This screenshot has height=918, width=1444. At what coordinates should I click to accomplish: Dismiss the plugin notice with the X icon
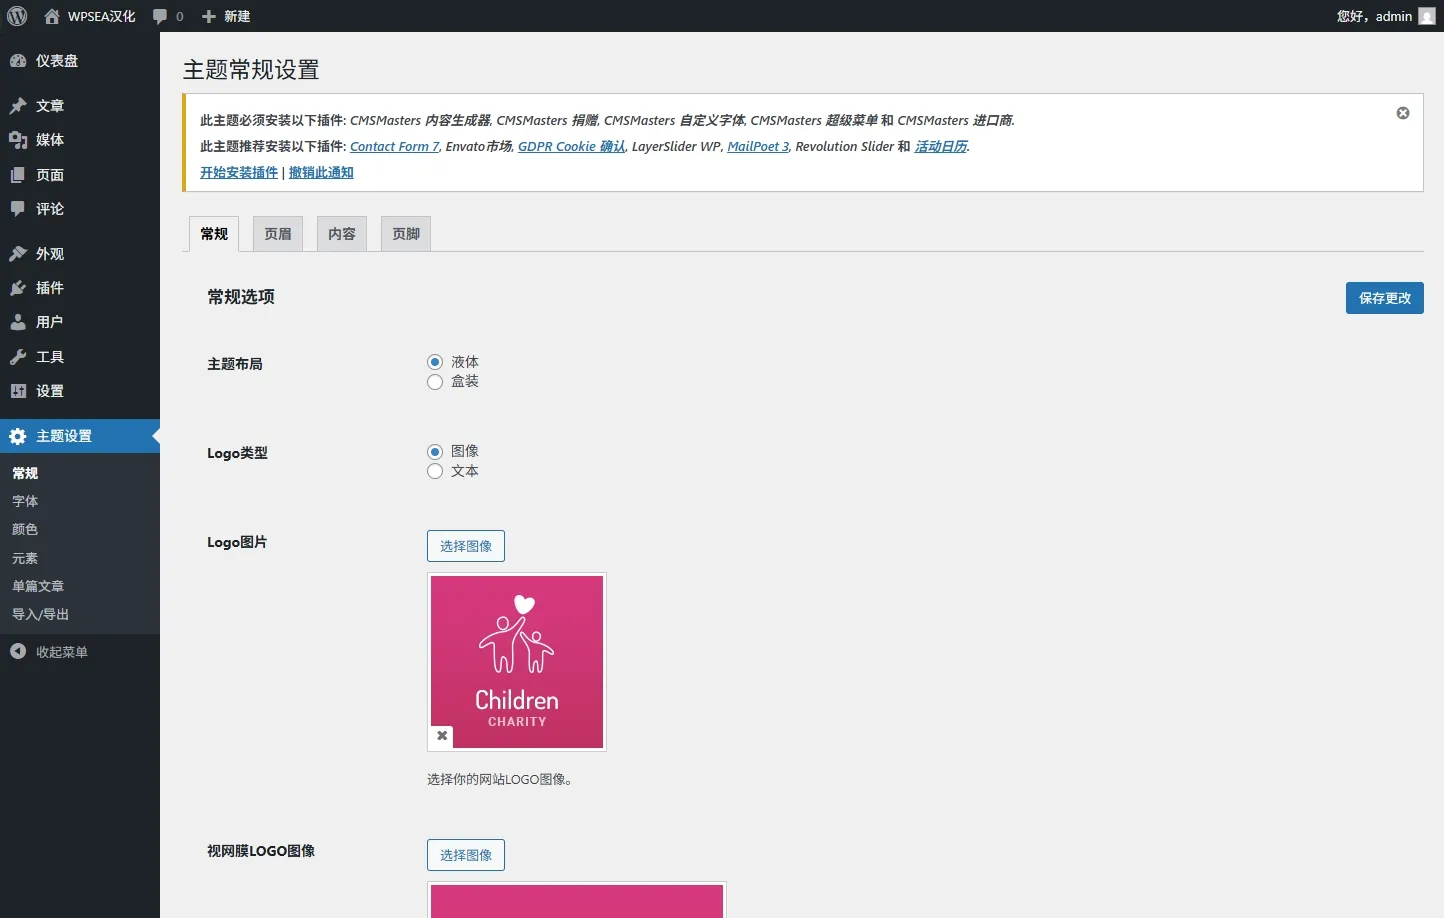(1403, 113)
